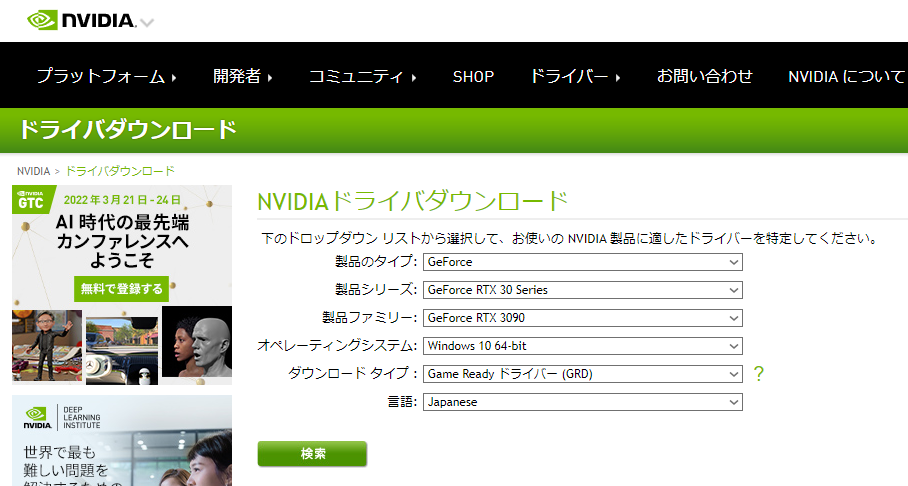This screenshot has height=486, width=908.
Task: Click the NVIDIA breadcrumb link
Action: [x=33, y=171]
